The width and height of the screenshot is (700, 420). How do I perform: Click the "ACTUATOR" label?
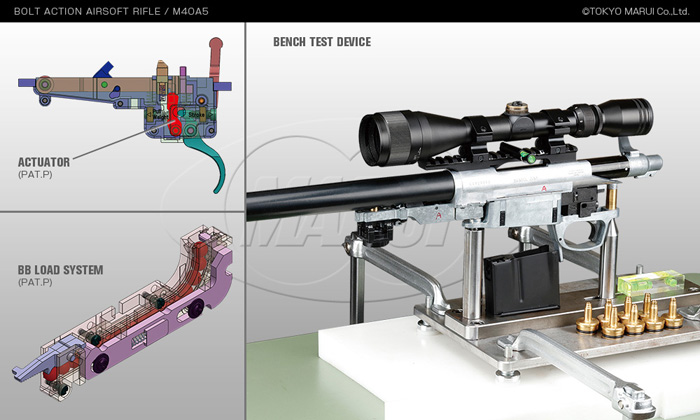[44, 162]
